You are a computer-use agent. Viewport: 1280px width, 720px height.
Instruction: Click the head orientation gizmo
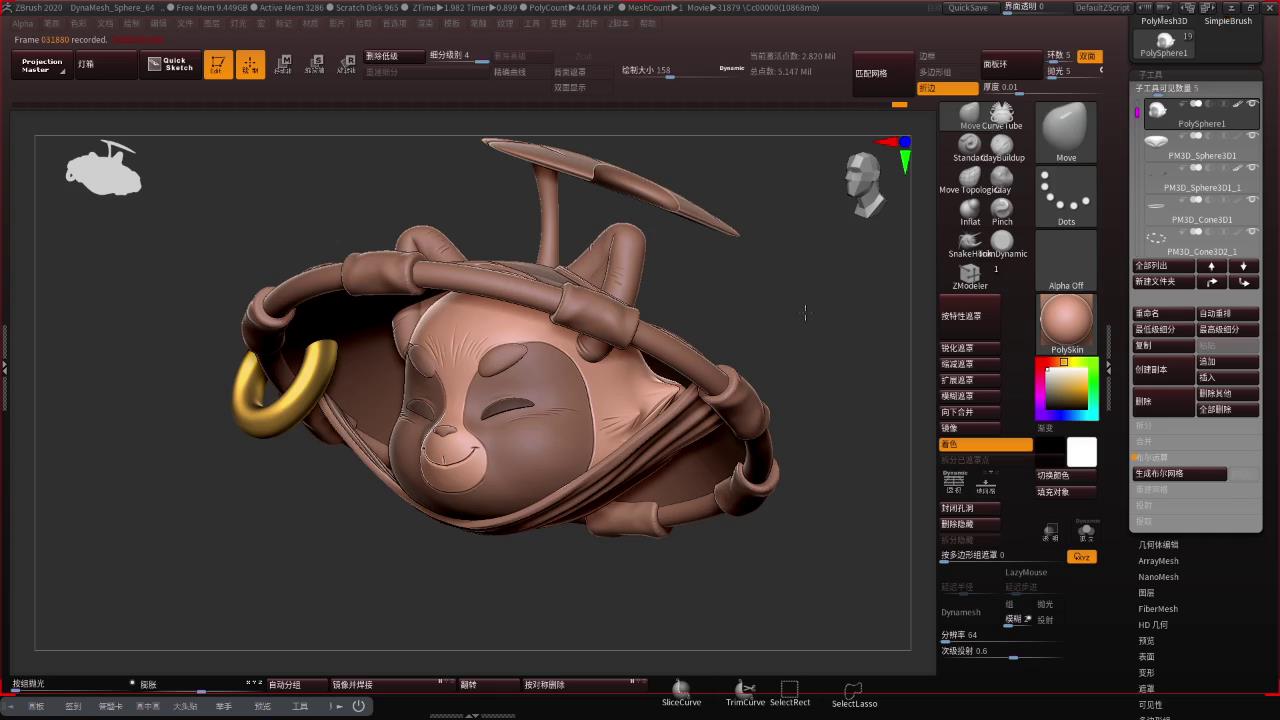tap(864, 184)
